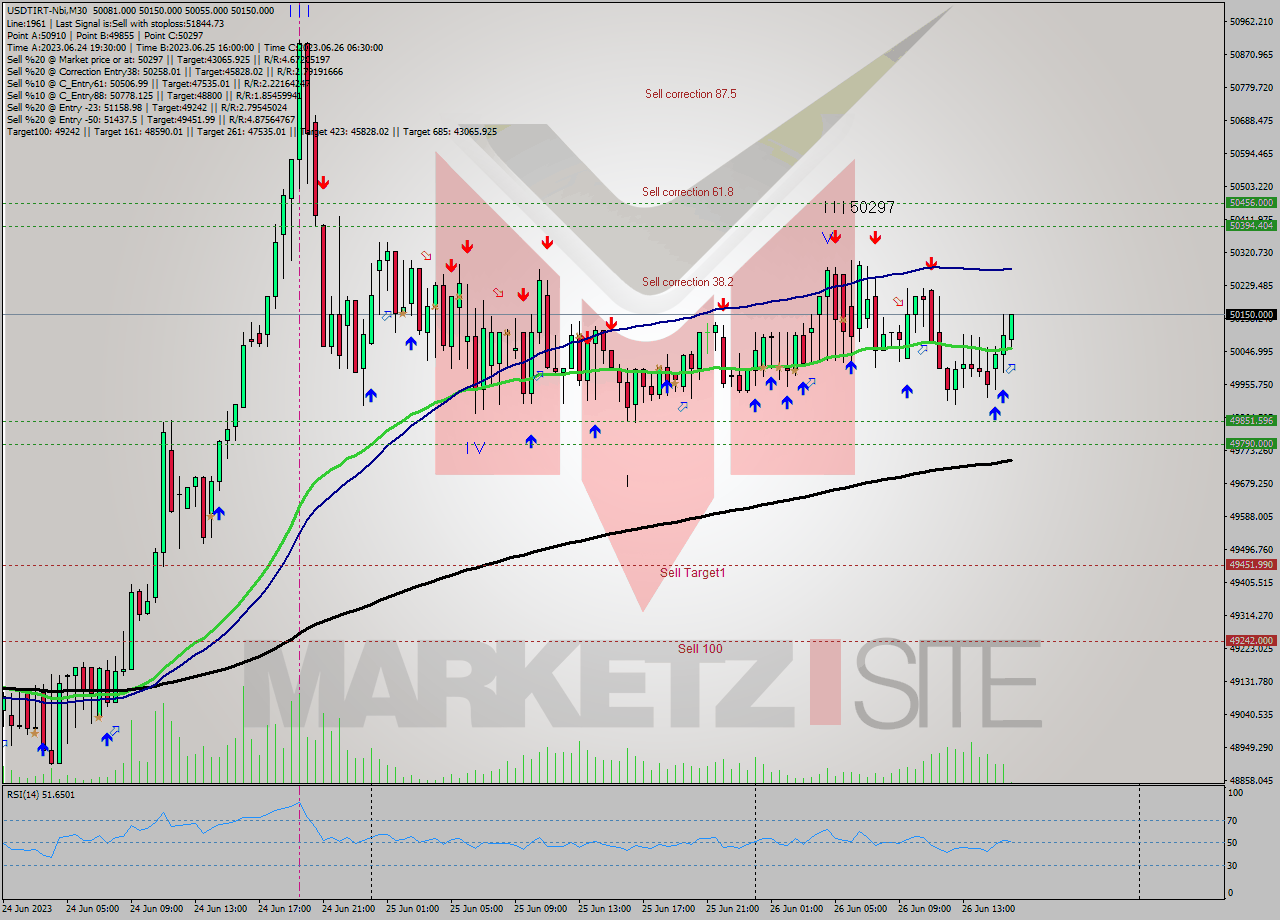The image size is (1280, 920).
Task: Click the green 50394.404 price tag
Action: tap(1250, 226)
